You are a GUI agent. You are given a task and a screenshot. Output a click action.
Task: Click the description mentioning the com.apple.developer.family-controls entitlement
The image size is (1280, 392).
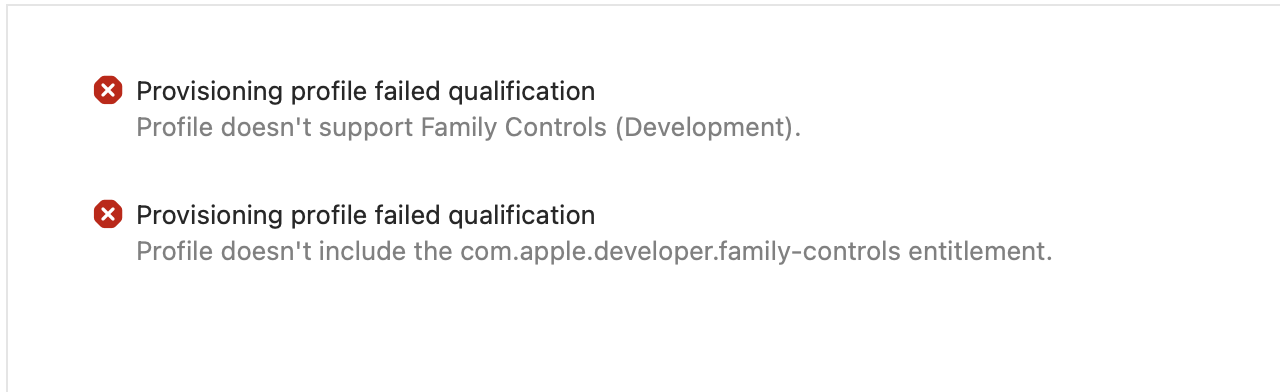pyautogui.click(x=595, y=252)
